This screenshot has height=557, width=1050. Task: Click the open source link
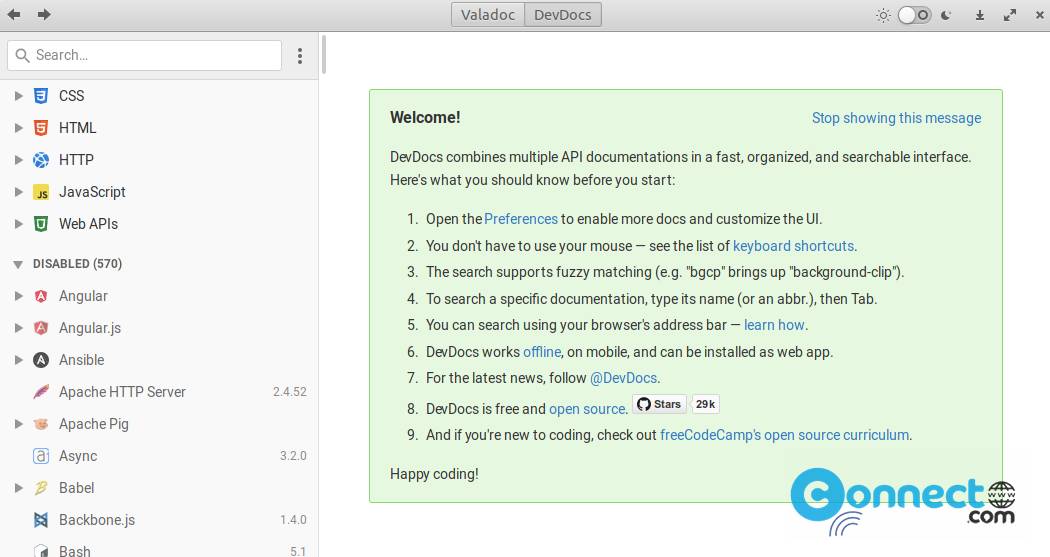(x=587, y=408)
